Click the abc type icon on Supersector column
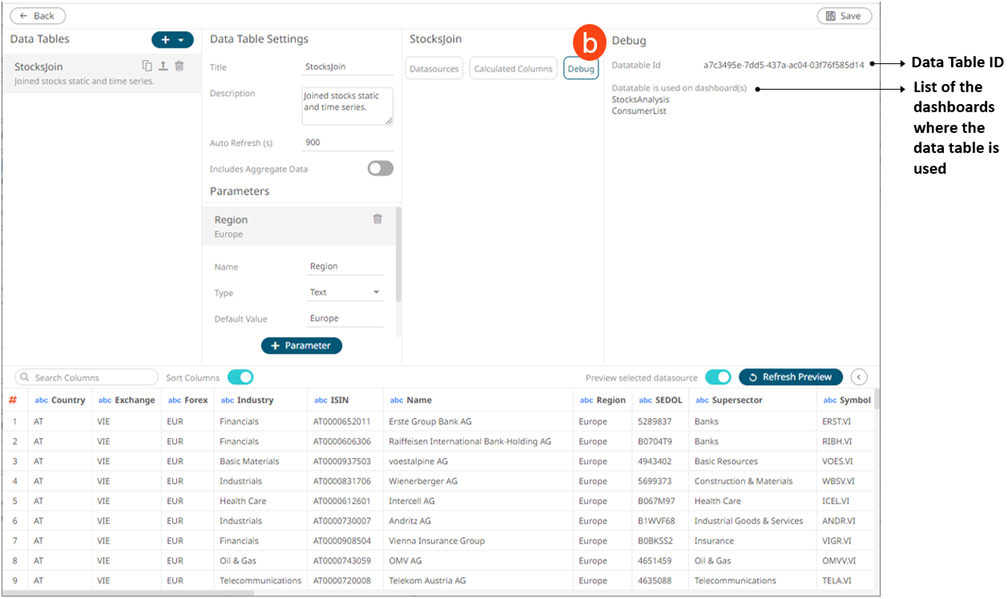1008x599 pixels. click(702, 400)
